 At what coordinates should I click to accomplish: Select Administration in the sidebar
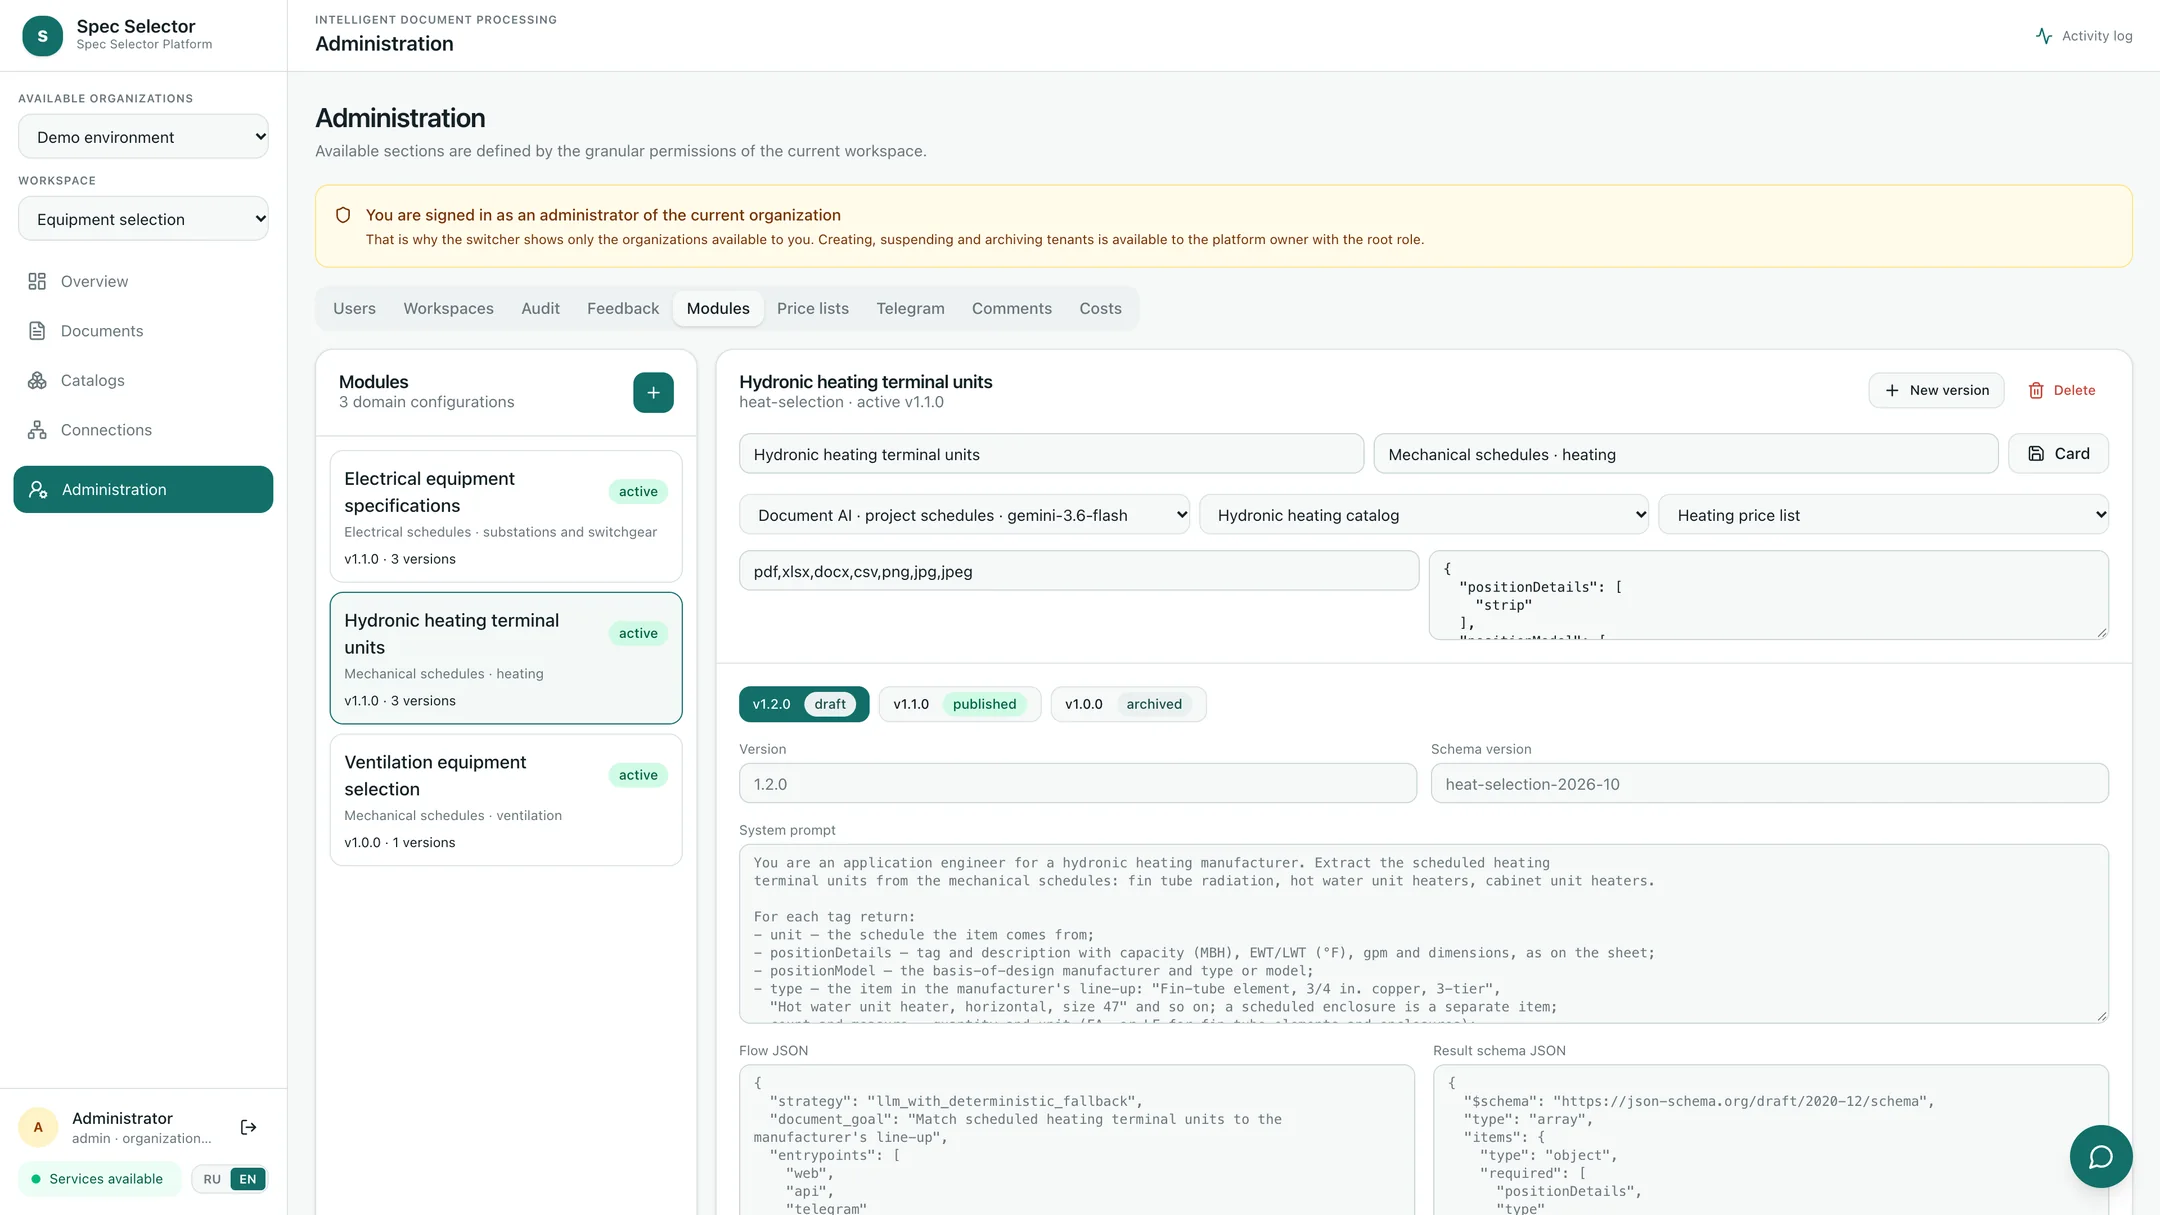pos(143,489)
